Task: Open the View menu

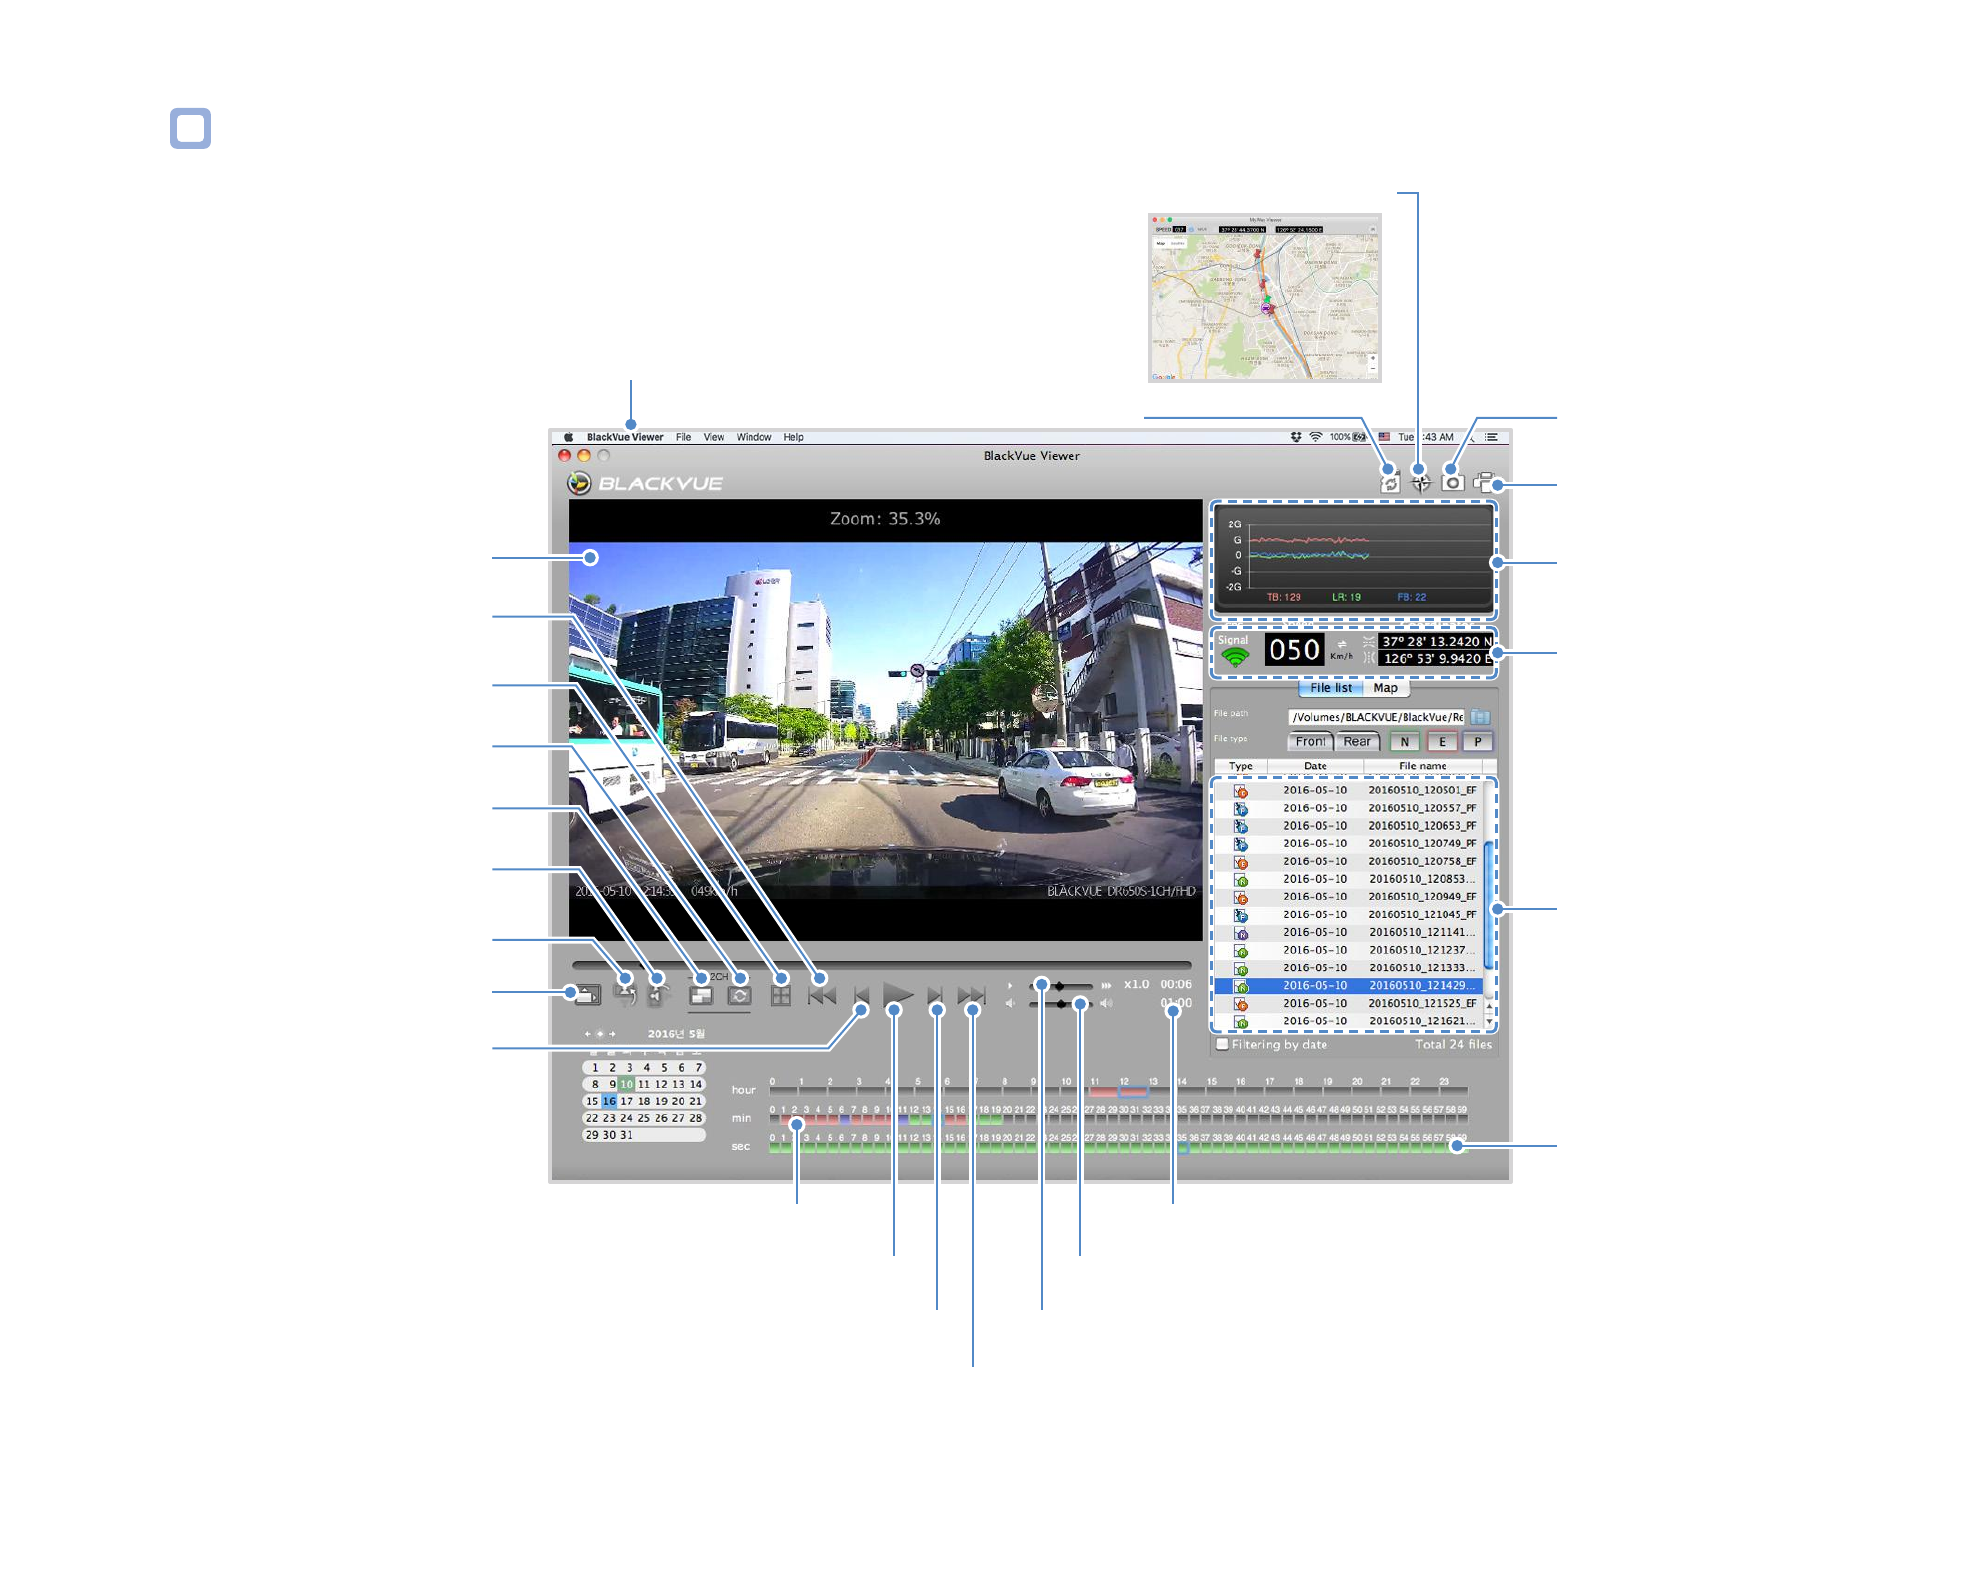Action: [x=714, y=437]
